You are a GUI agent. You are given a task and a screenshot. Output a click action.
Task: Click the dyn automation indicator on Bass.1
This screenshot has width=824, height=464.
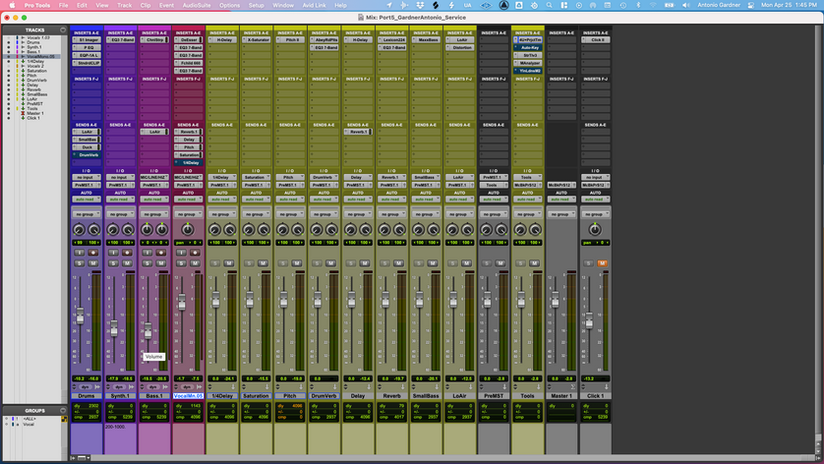153,387
